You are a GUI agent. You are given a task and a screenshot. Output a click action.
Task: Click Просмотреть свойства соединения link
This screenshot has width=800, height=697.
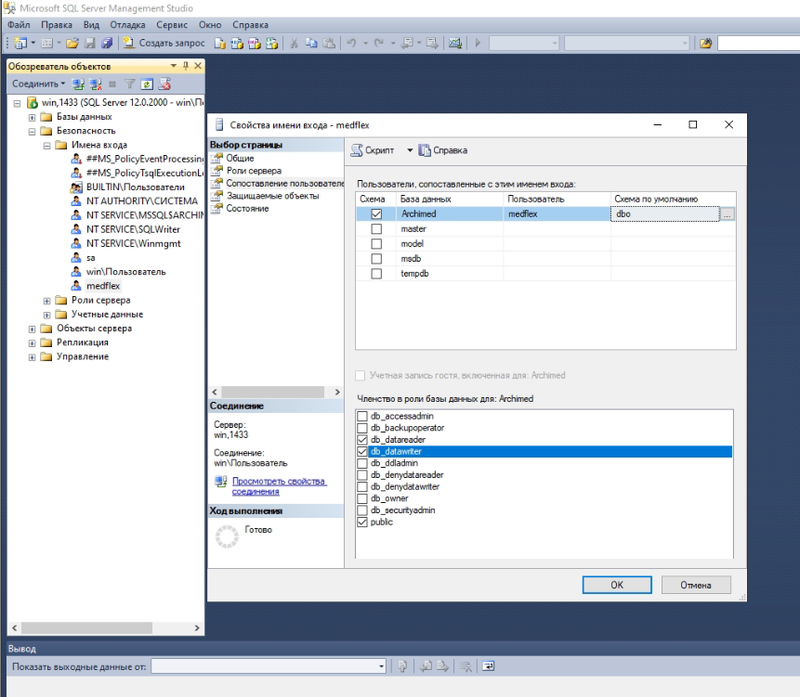(279, 486)
